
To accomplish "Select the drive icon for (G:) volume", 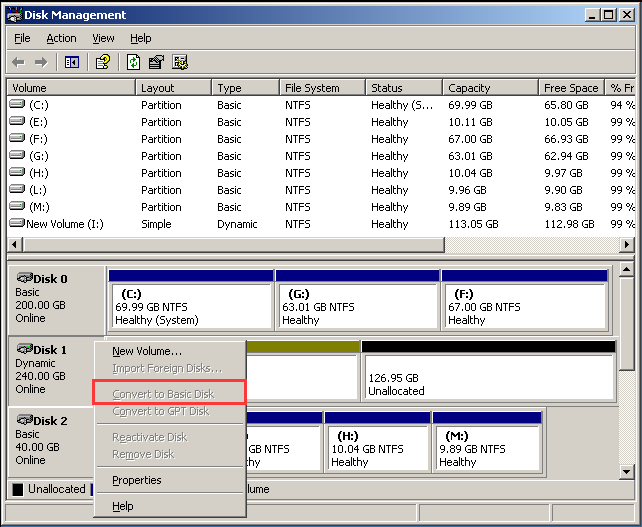I will coord(17,155).
